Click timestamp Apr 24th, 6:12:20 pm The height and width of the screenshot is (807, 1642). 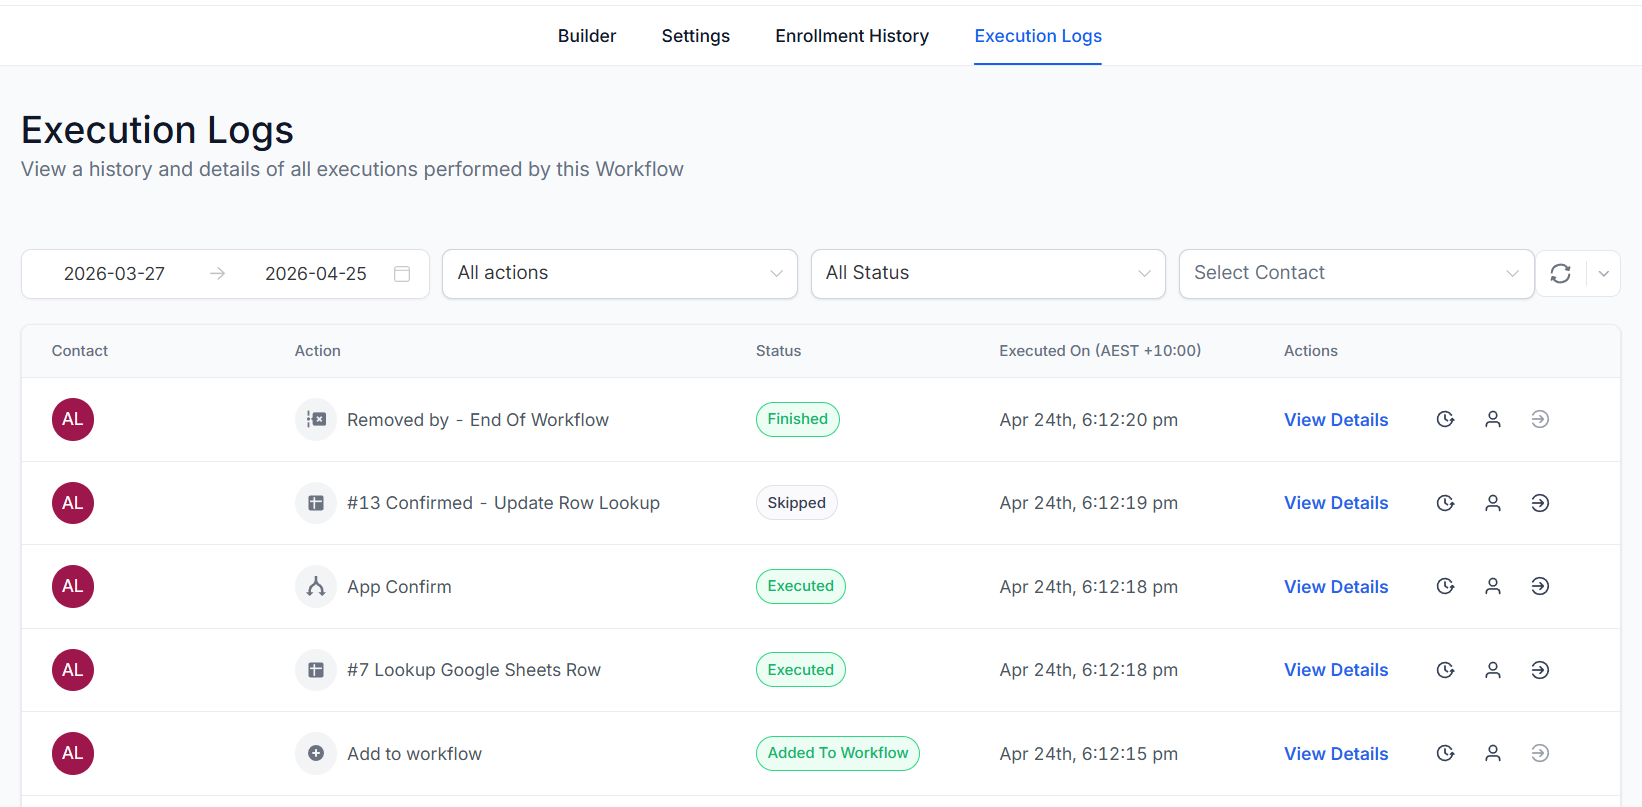1089,420
